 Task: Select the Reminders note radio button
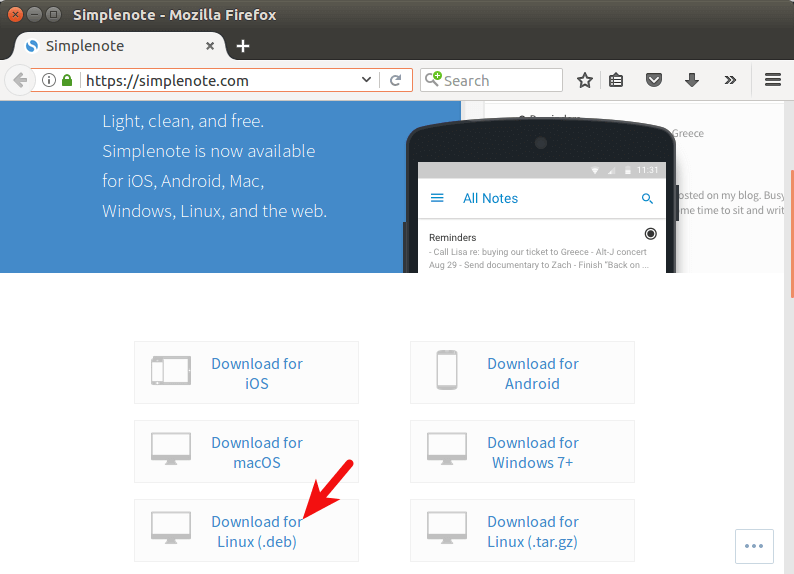[x=651, y=234]
